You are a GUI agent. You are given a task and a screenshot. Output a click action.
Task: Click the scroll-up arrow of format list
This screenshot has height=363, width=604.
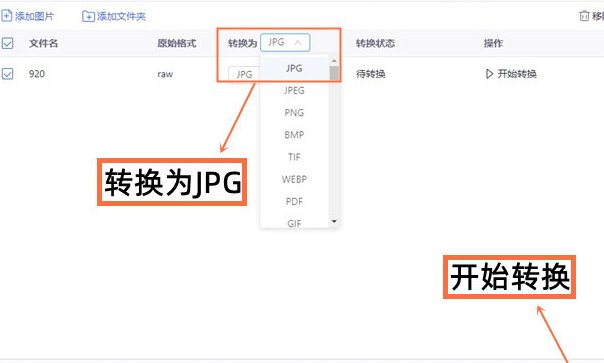click(x=334, y=61)
